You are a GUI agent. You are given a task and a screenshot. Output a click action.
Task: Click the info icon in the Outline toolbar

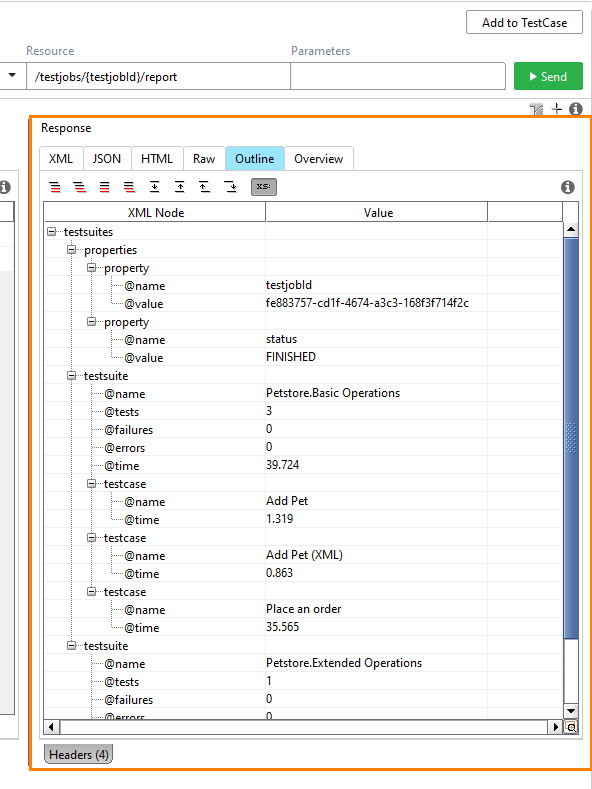tap(568, 187)
